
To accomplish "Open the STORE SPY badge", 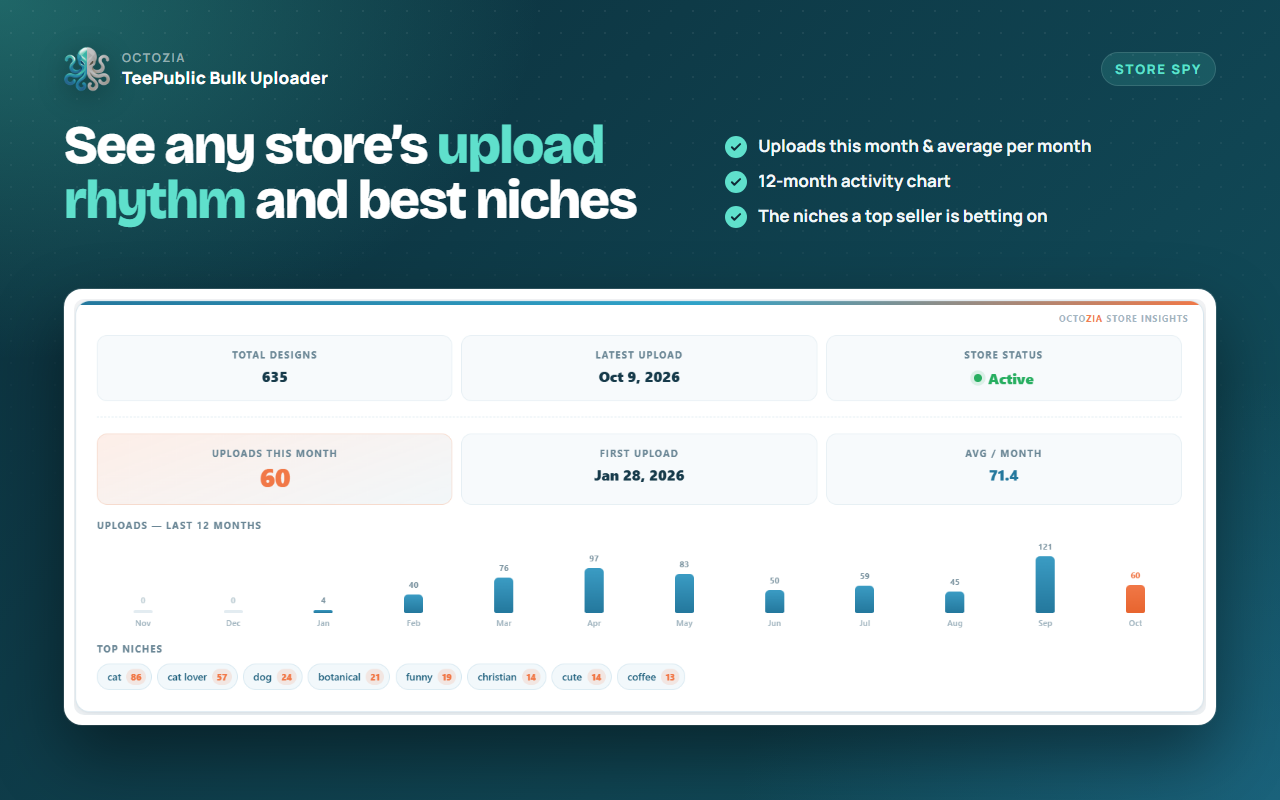I will click(x=1158, y=69).
